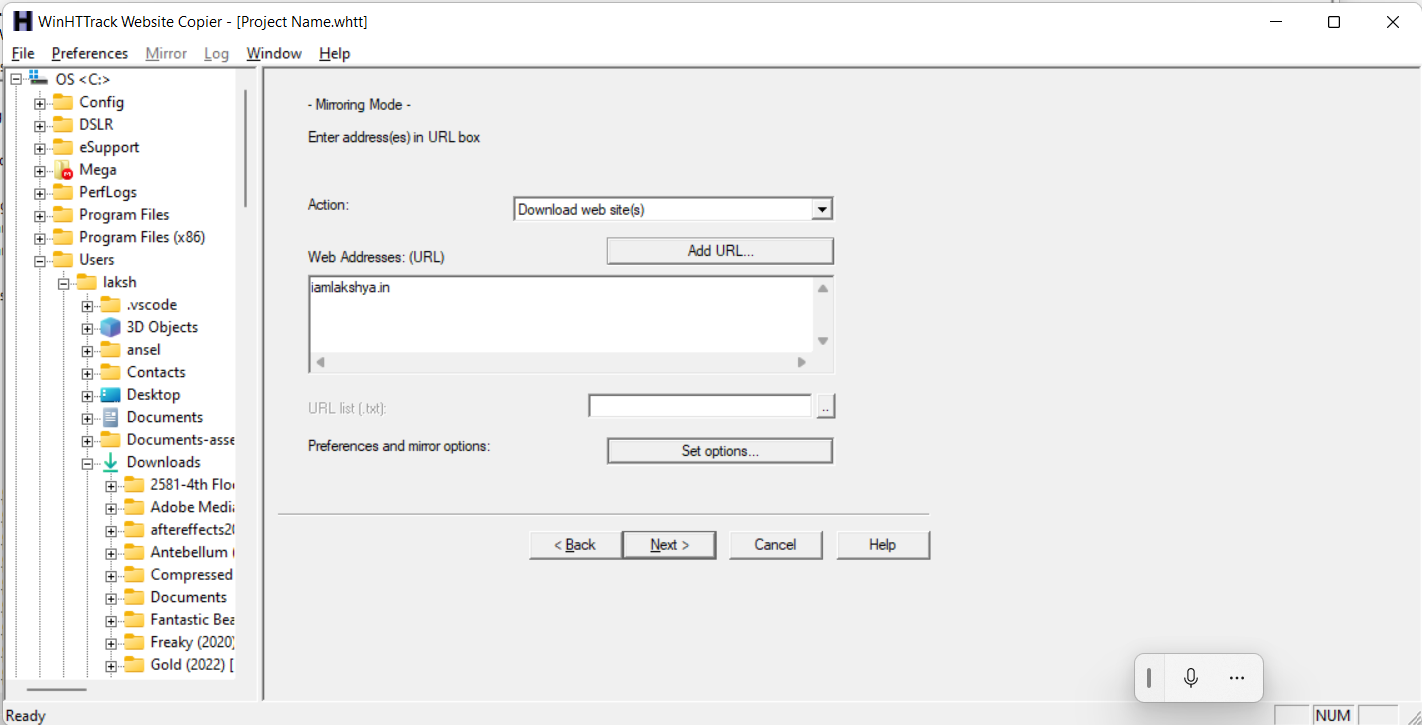Screen dimensions: 1422x725
Task: Click the Compressed folder icon
Action: point(134,575)
